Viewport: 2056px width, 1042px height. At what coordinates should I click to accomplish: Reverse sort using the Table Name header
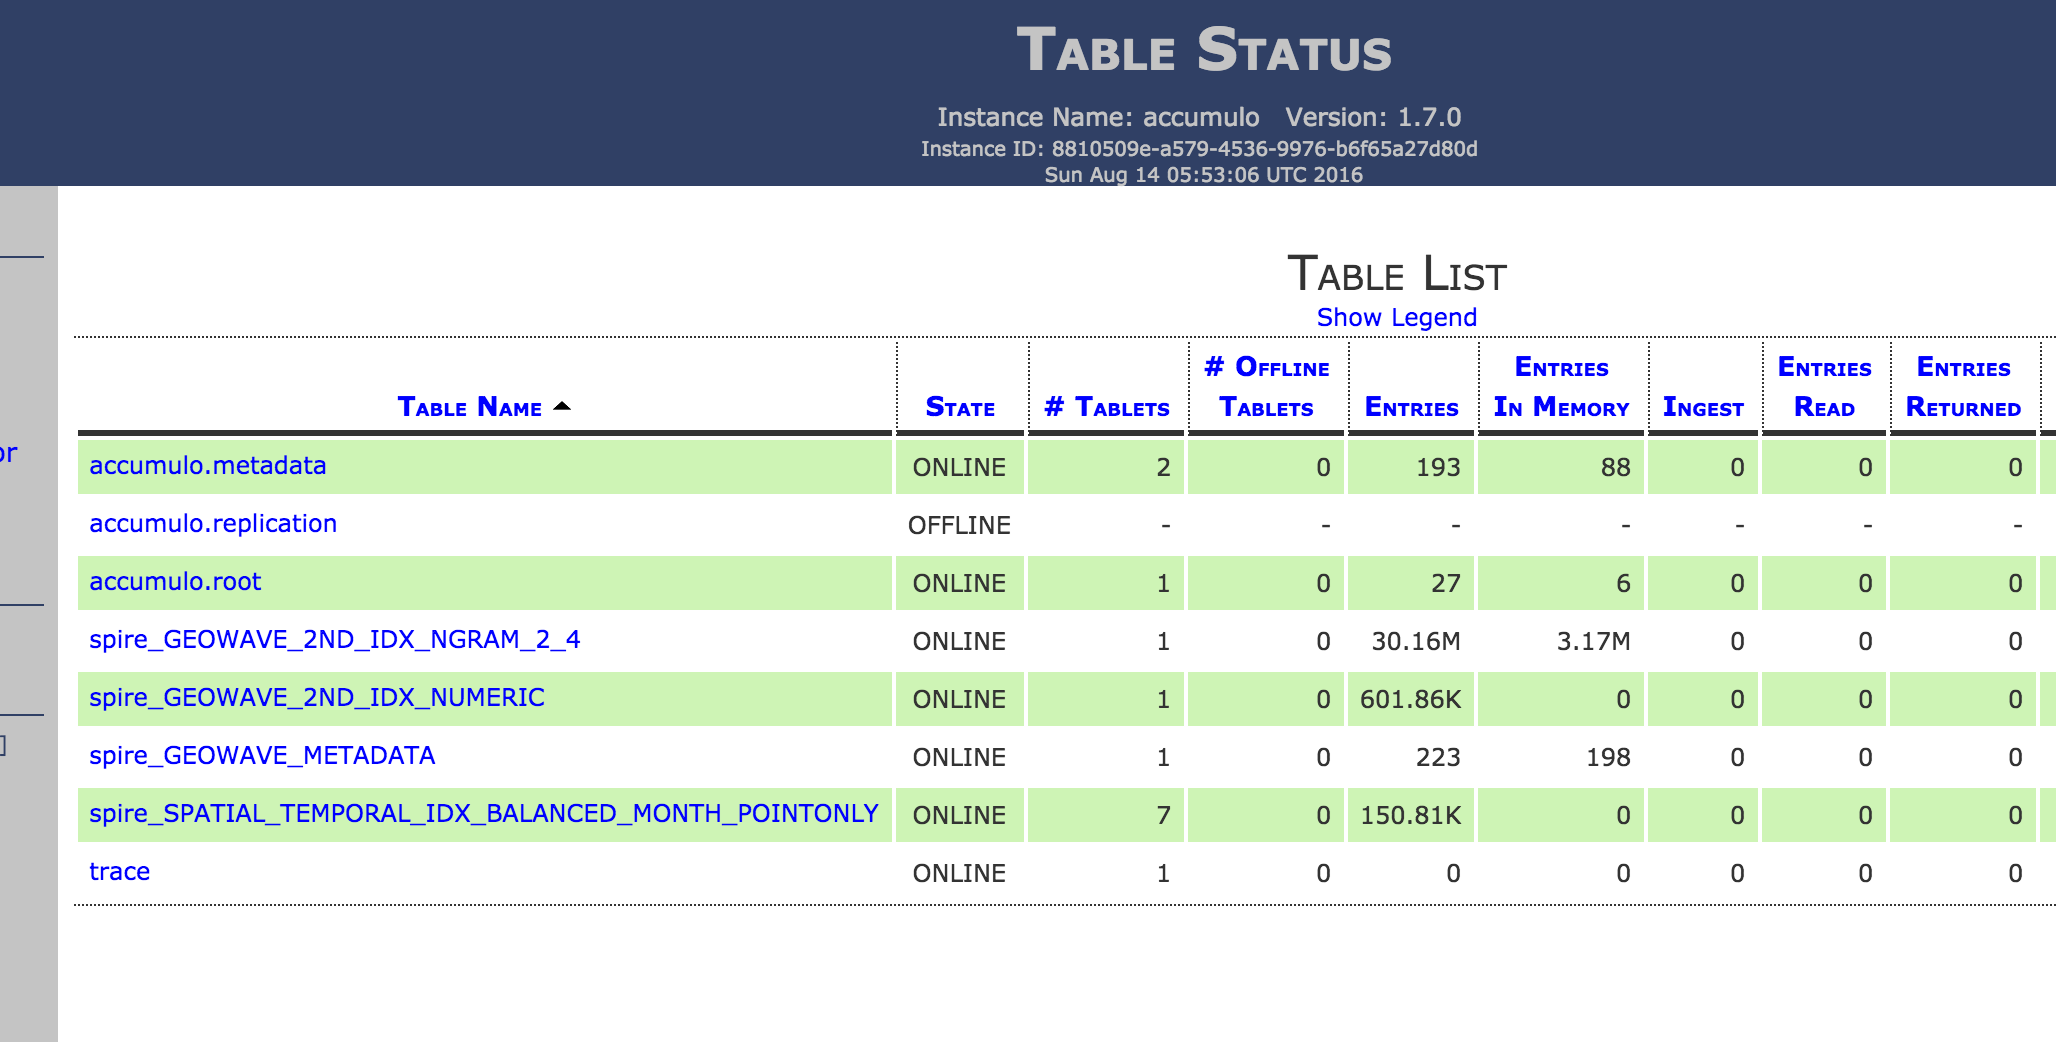click(x=470, y=407)
